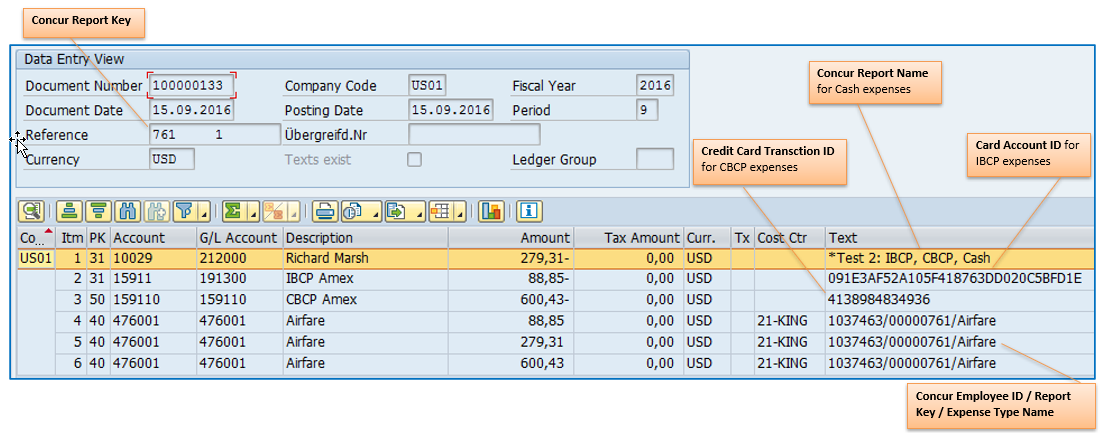Focus the Document Number field
The image size is (1113, 433).
point(191,86)
